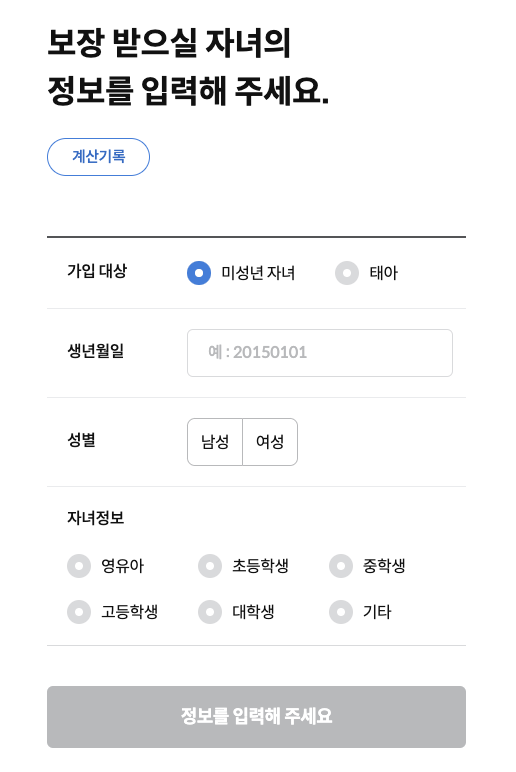The height and width of the screenshot is (772, 516).
Task: Select 남성 as gender
Action: click(215, 442)
